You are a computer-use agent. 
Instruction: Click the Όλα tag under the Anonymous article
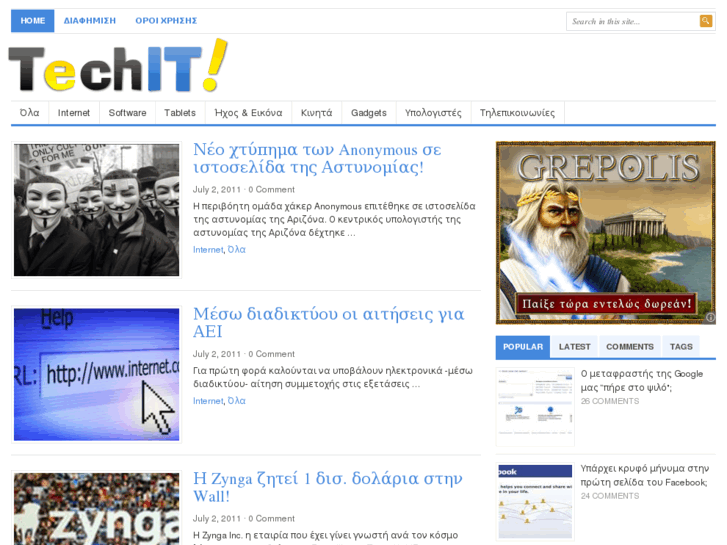tap(236, 250)
